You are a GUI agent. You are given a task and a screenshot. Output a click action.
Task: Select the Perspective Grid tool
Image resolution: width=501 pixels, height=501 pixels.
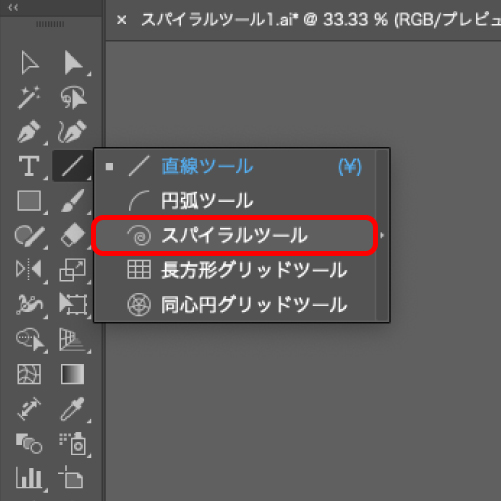(x=72, y=339)
